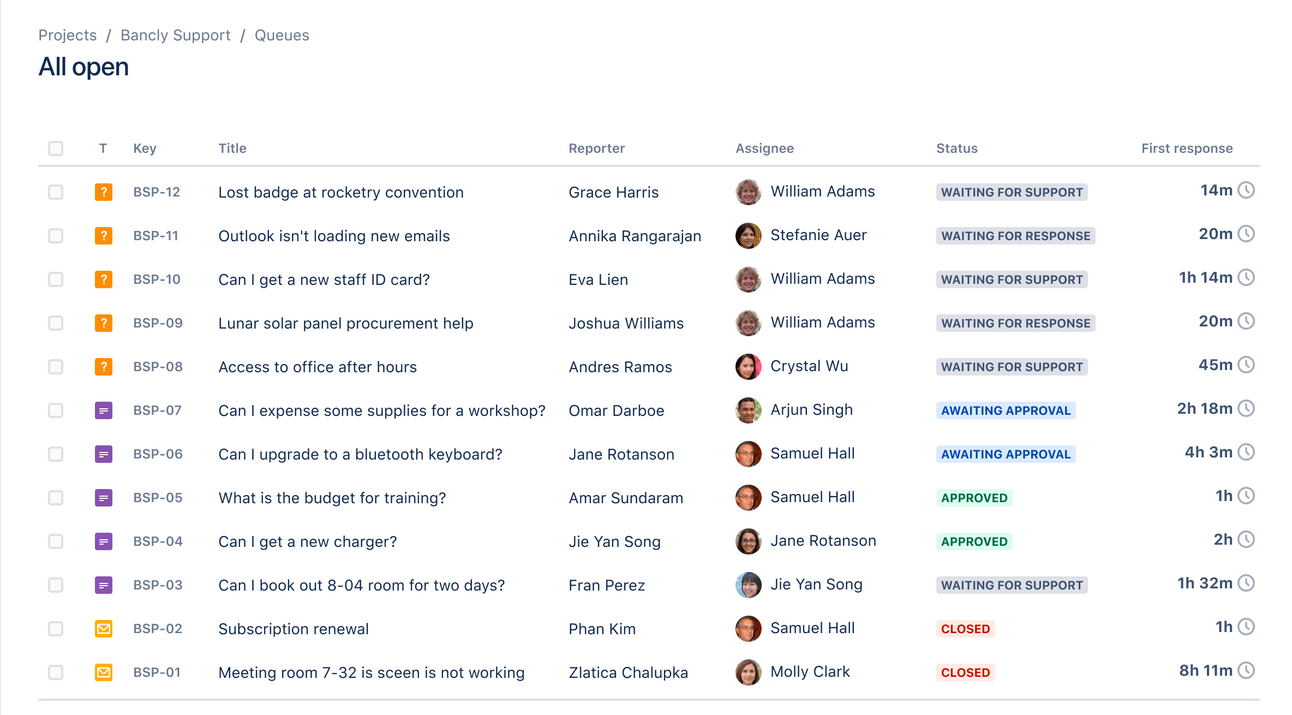The image size is (1292, 715).
Task: Tick the checkbox for the BSP-06 row
Action: (56, 454)
